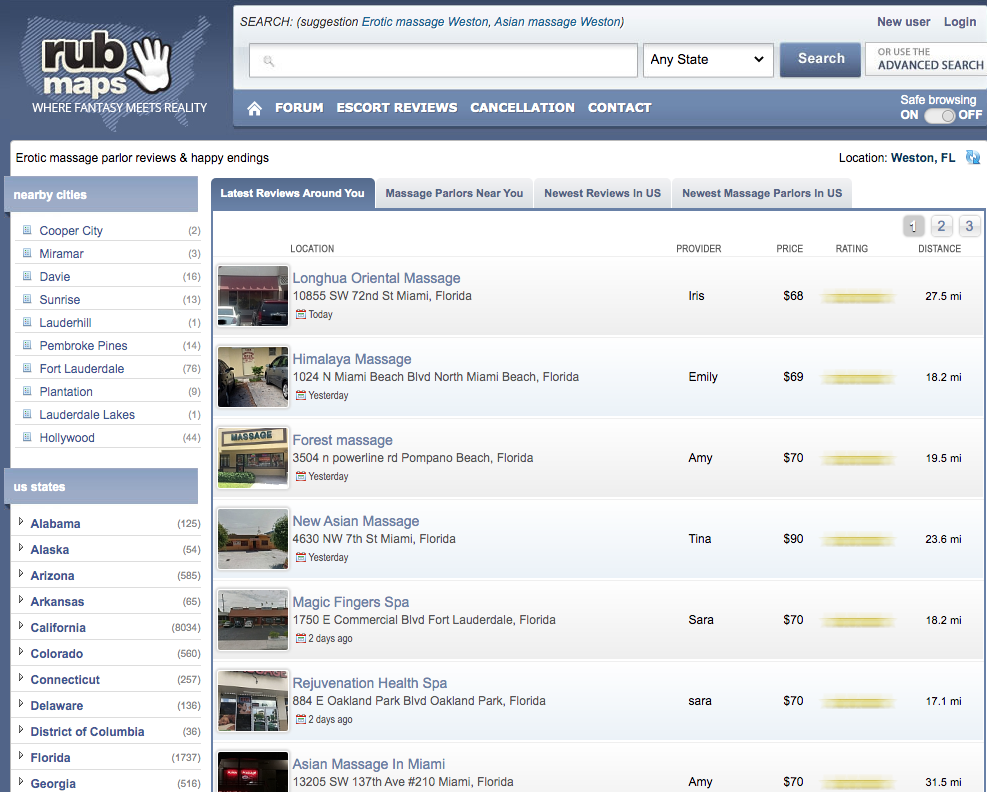Screen dimensions: 987x792
Task: Click Weston, FL location text
Action: [x=923, y=158]
